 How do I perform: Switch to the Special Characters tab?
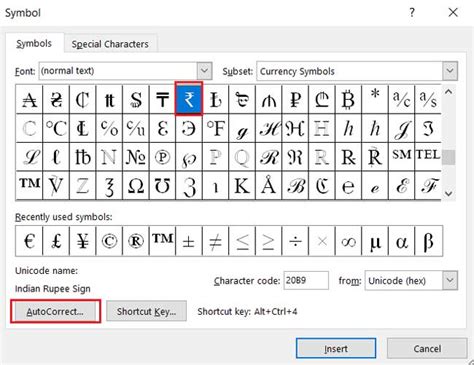coord(110,44)
